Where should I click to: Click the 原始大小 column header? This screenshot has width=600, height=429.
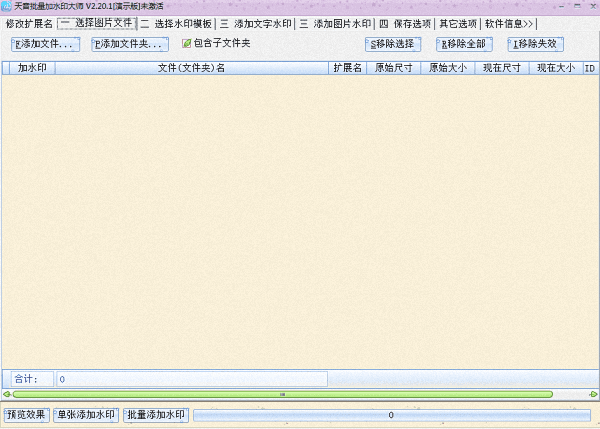[x=448, y=68]
